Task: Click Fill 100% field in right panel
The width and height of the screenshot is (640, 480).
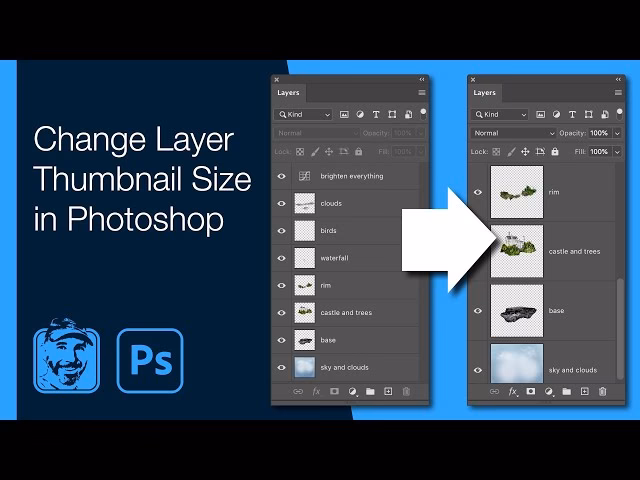Action: pyautogui.click(x=599, y=152)
